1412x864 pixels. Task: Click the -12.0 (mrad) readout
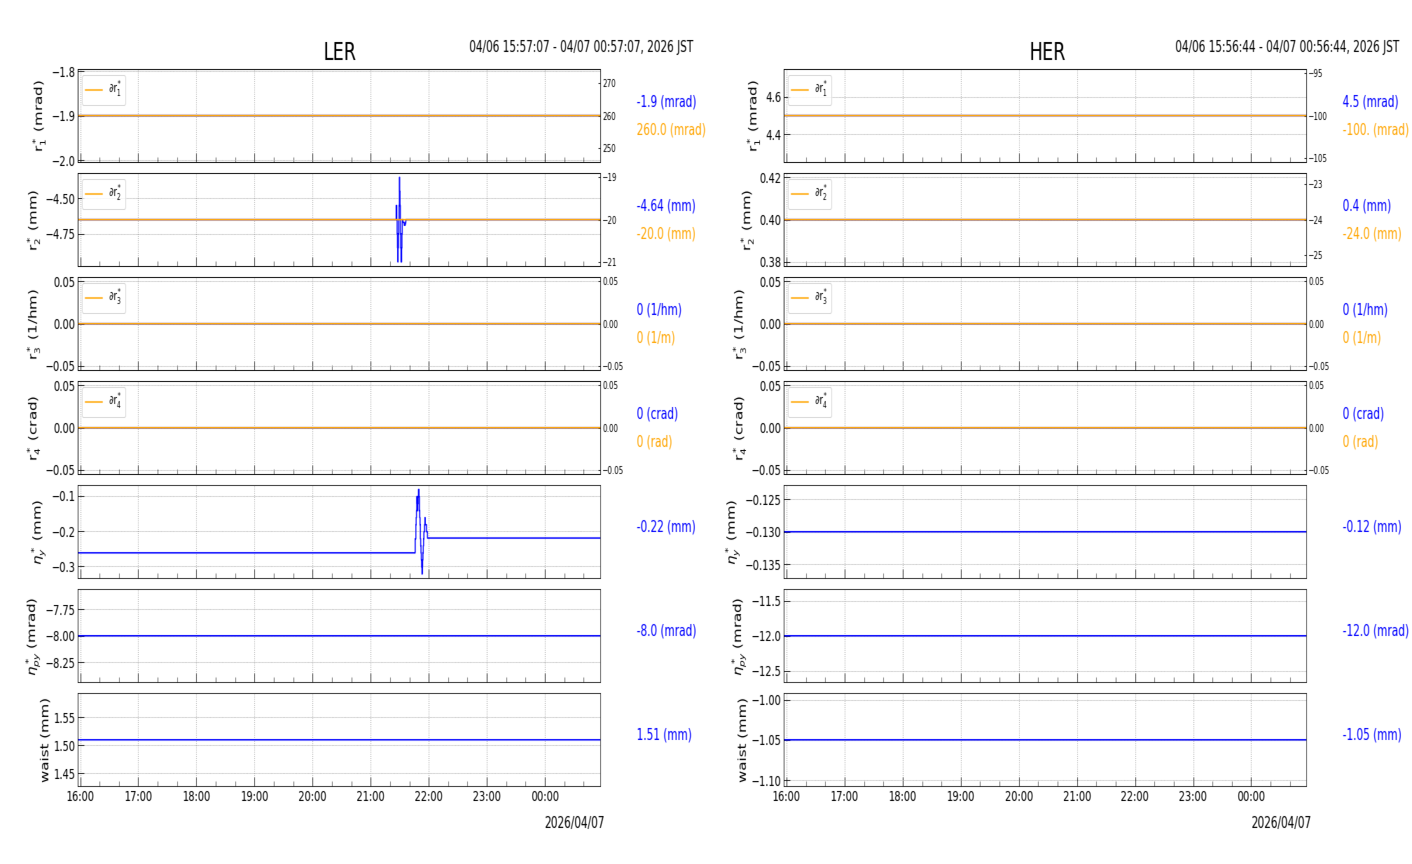point(1375,631)
